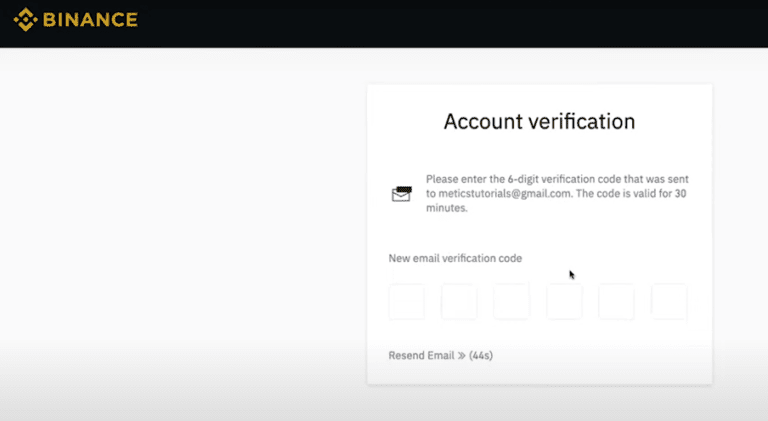Click the 'Please enter the 6-digit' instruction text
768x421 pixels.
(482, 179)
